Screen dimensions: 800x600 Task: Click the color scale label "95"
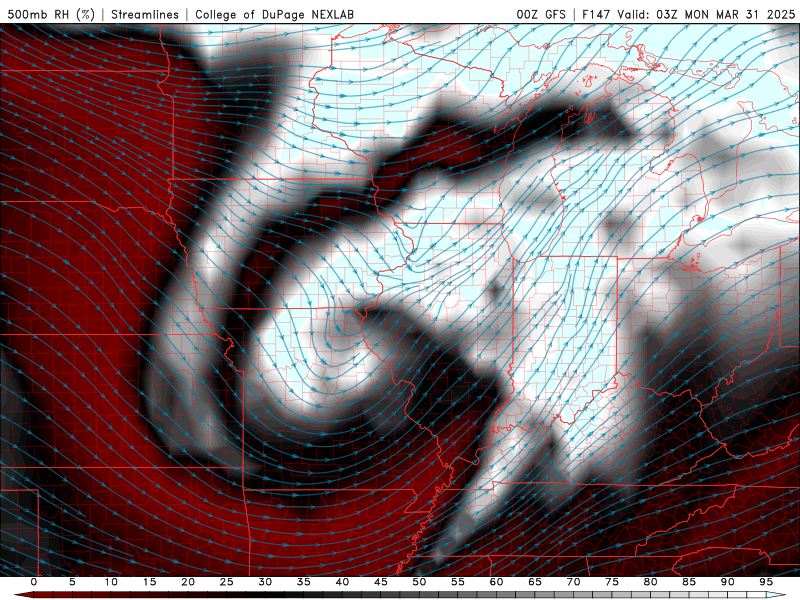click(766, 582)
